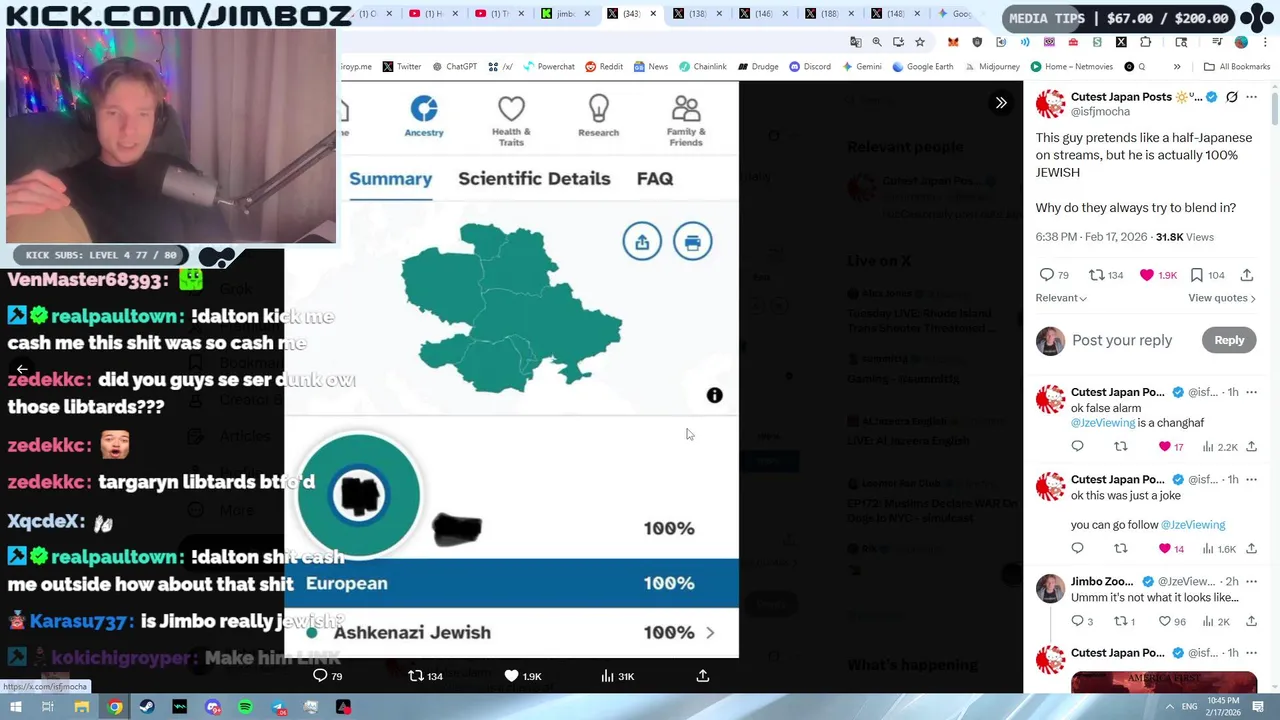The height and width of the screenshot is (720, 1280).
Task: Bookmark this page with the star icon
Action: pyautogui.click(x=919, y=42)
